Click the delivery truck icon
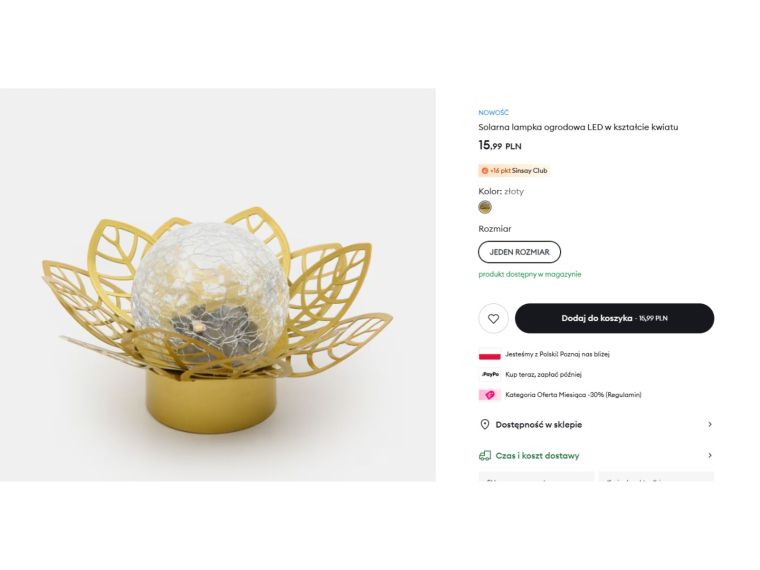The image size is (760, 570). [485, 455]
